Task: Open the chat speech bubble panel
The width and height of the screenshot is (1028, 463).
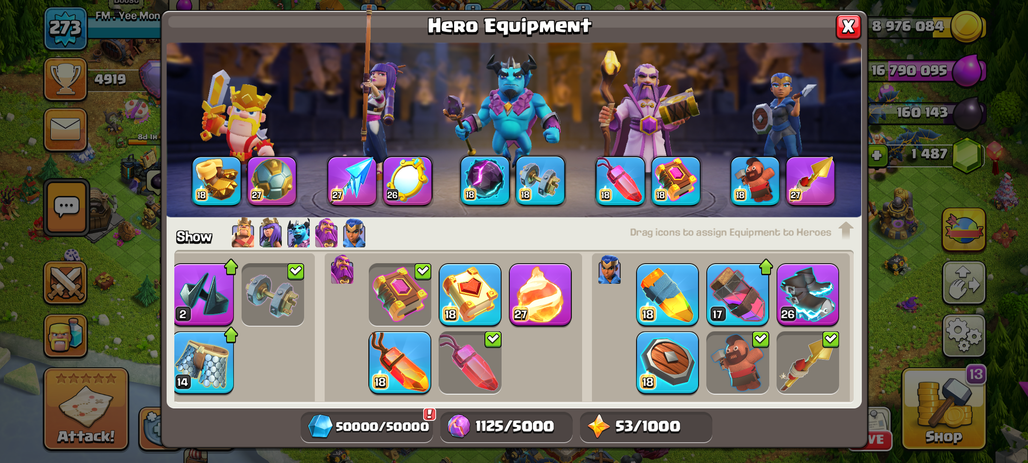Action: coord(66,208)
